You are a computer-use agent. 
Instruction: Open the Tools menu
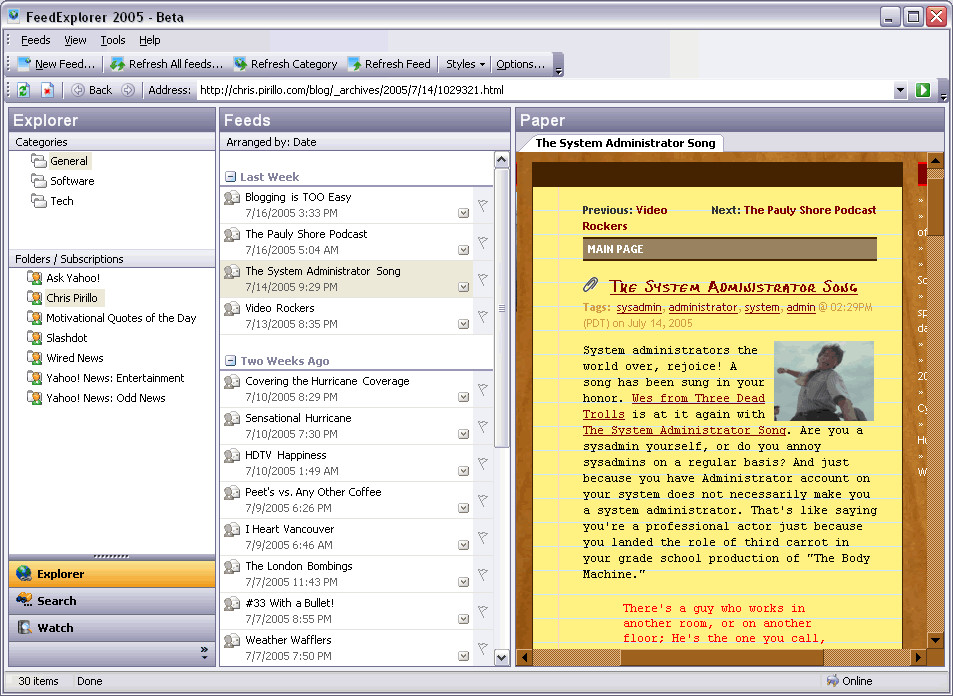click(113, 40)
